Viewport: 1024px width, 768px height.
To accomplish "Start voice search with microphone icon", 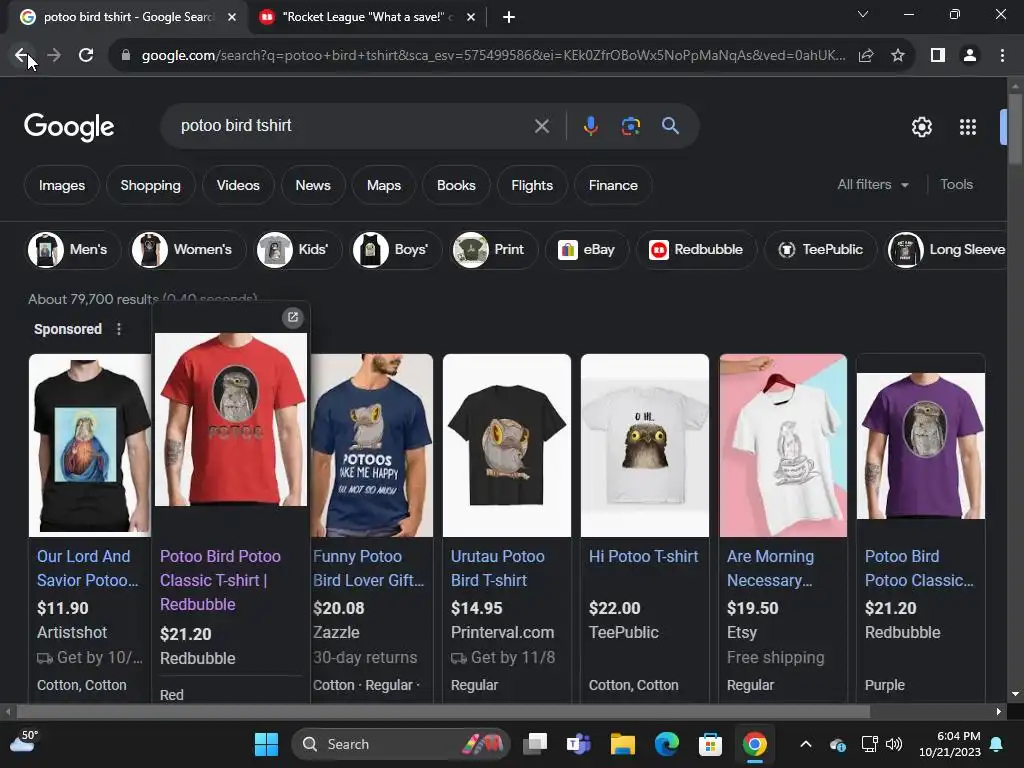I will (590, 126).
